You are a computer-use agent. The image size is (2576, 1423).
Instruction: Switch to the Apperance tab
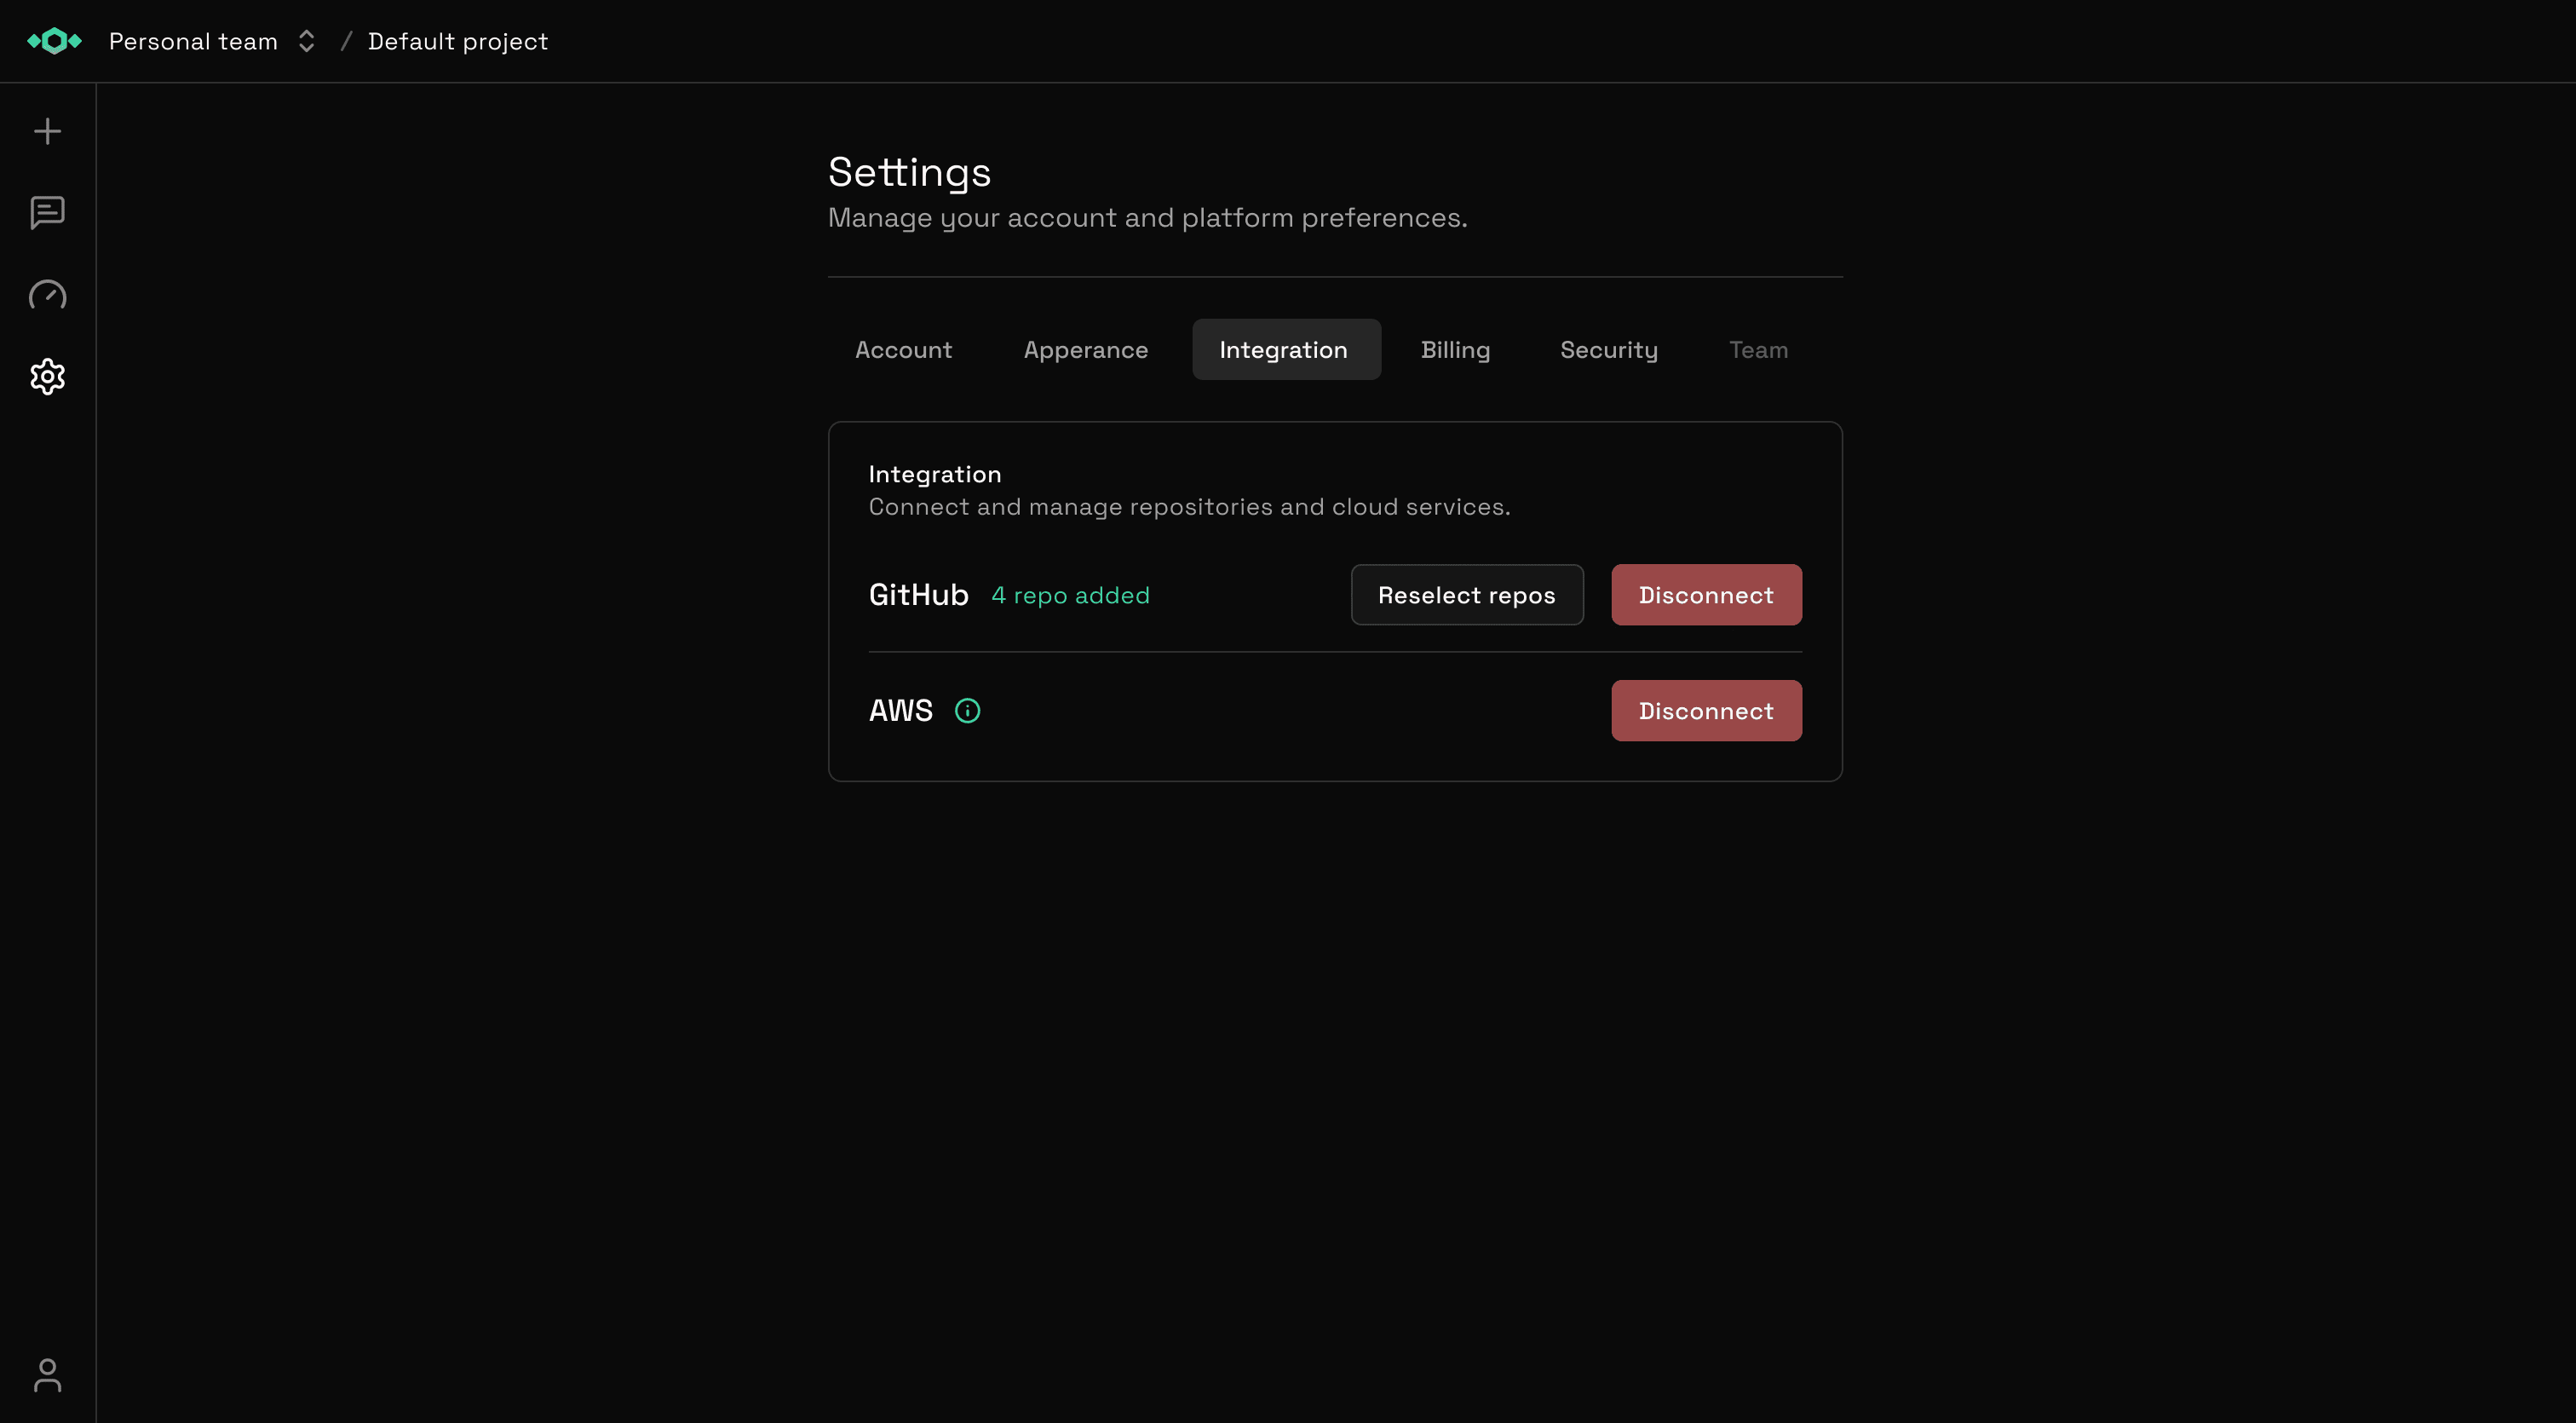pyautogui.click(x=1086, y=349)
